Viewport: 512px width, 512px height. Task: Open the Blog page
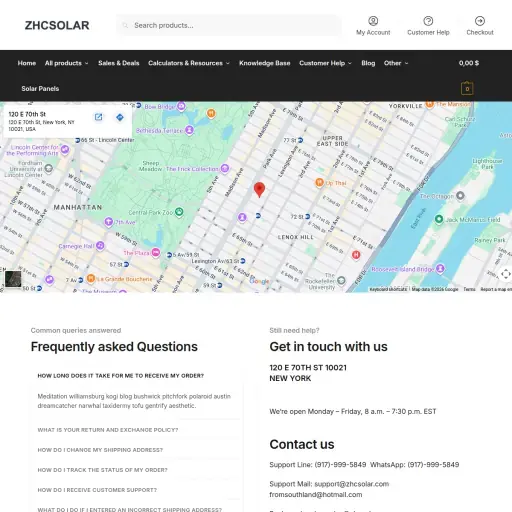[368, 63]
